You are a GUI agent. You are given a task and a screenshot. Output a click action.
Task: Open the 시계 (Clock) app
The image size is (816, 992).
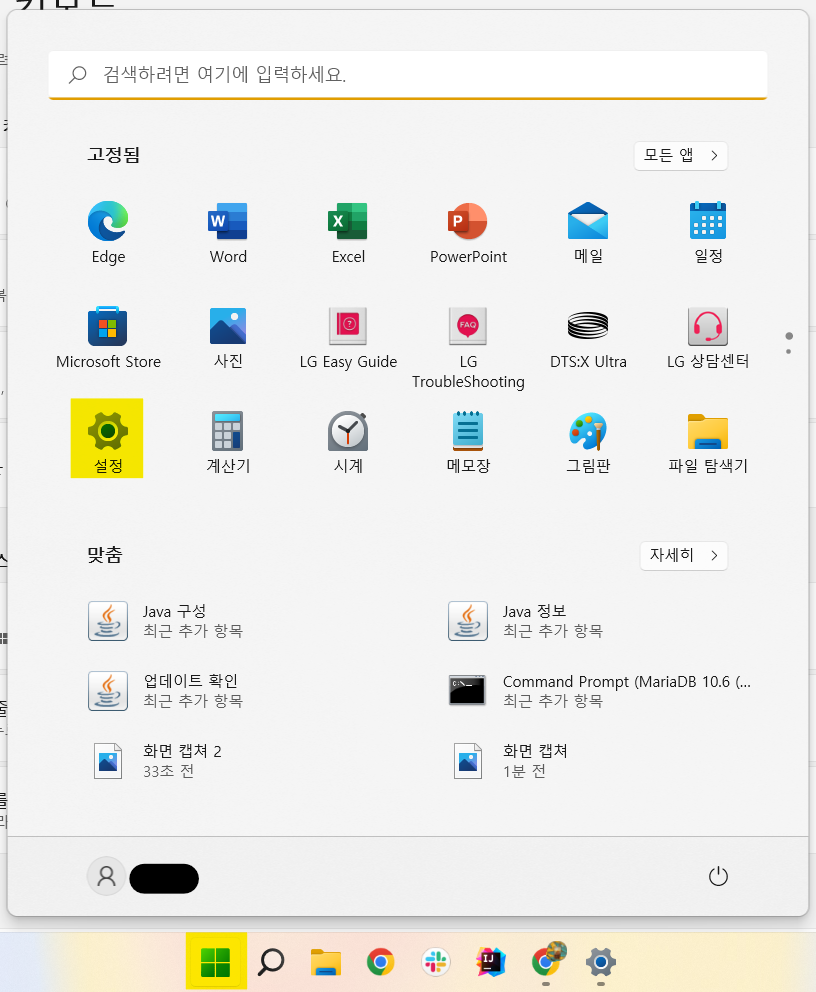coord(348,442)
